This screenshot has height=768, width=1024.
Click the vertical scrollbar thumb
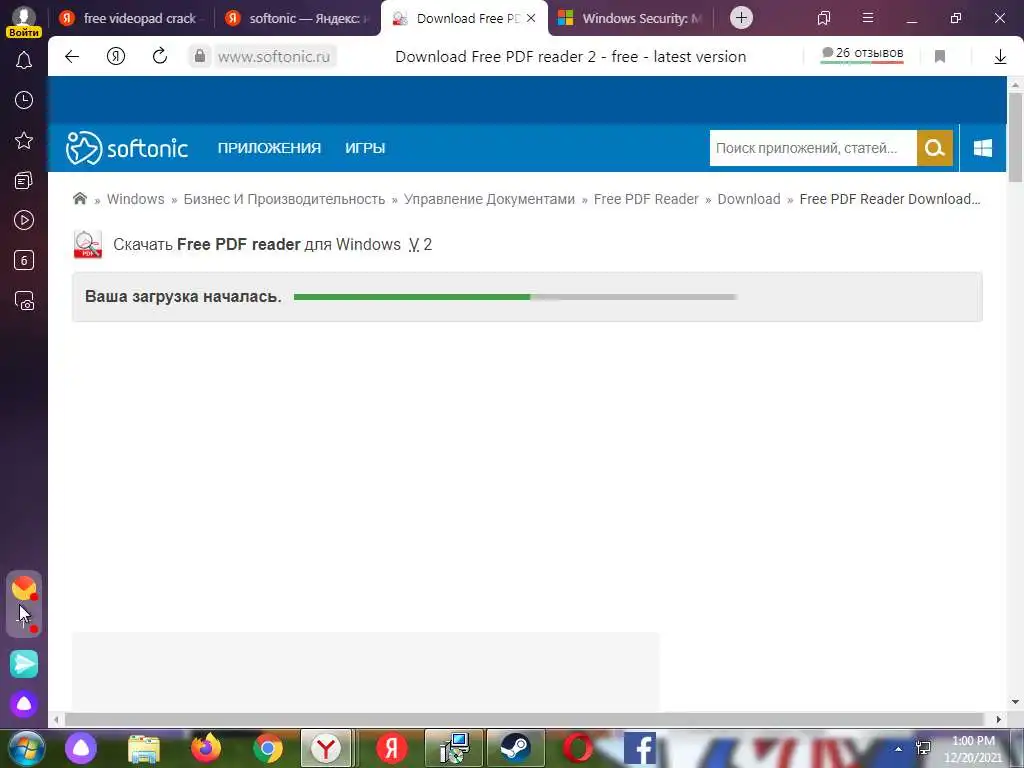tap(1015, 137)
